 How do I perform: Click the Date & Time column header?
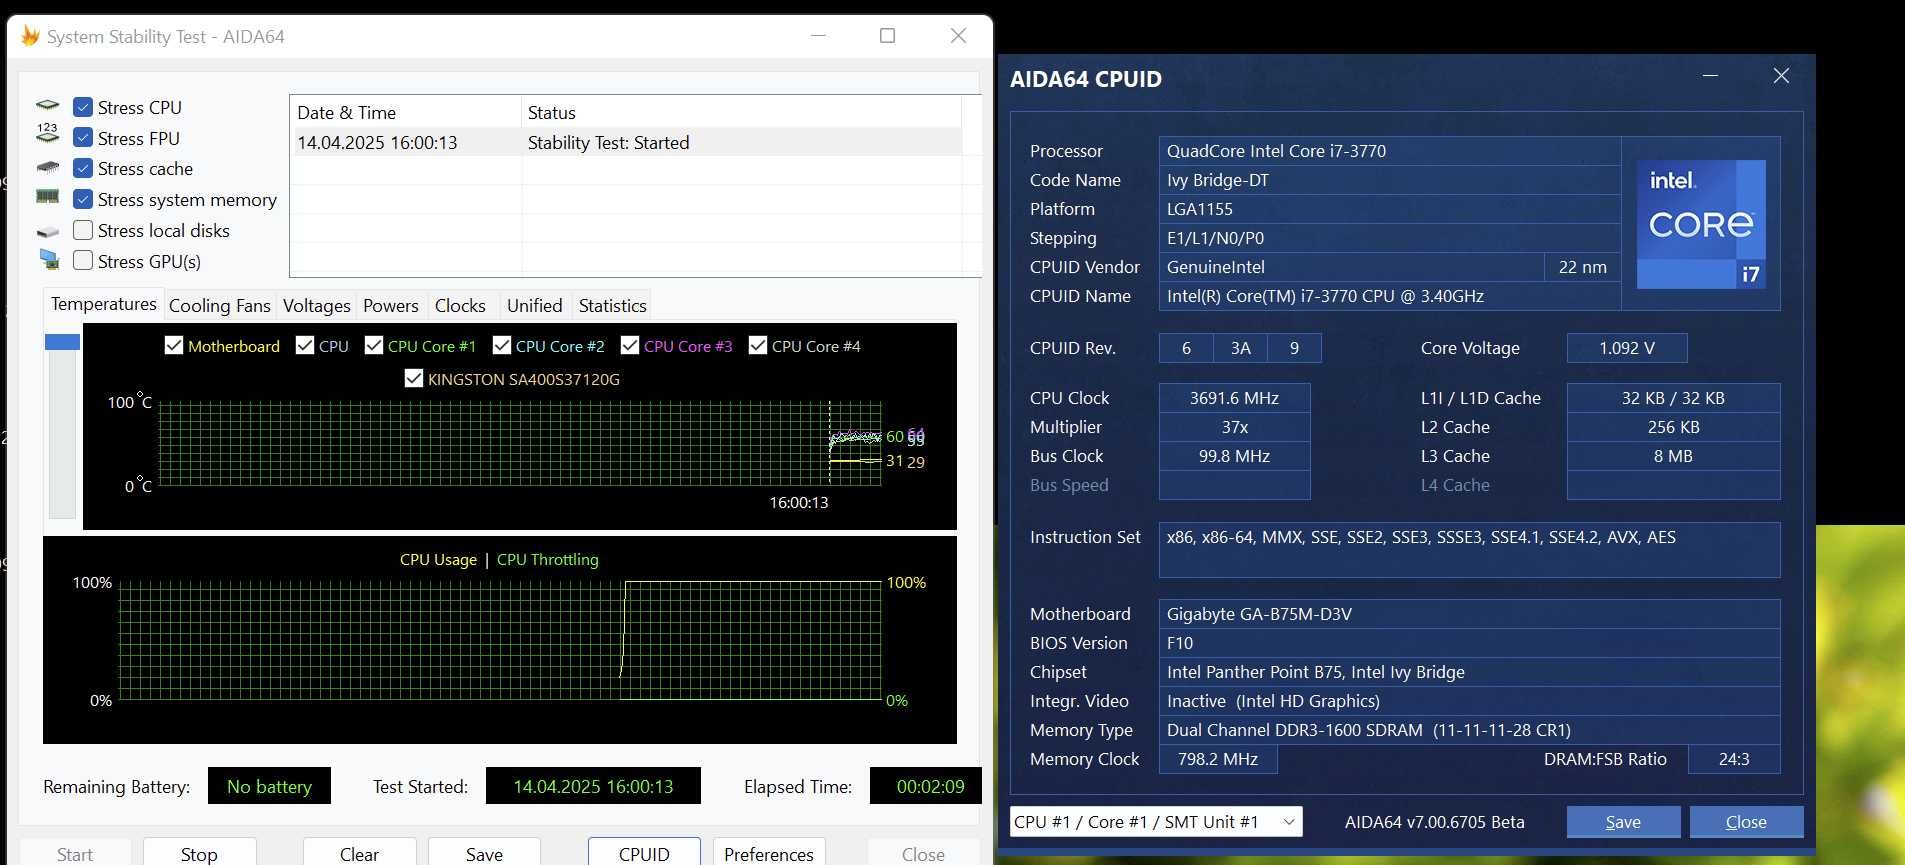tap(405, 112)
